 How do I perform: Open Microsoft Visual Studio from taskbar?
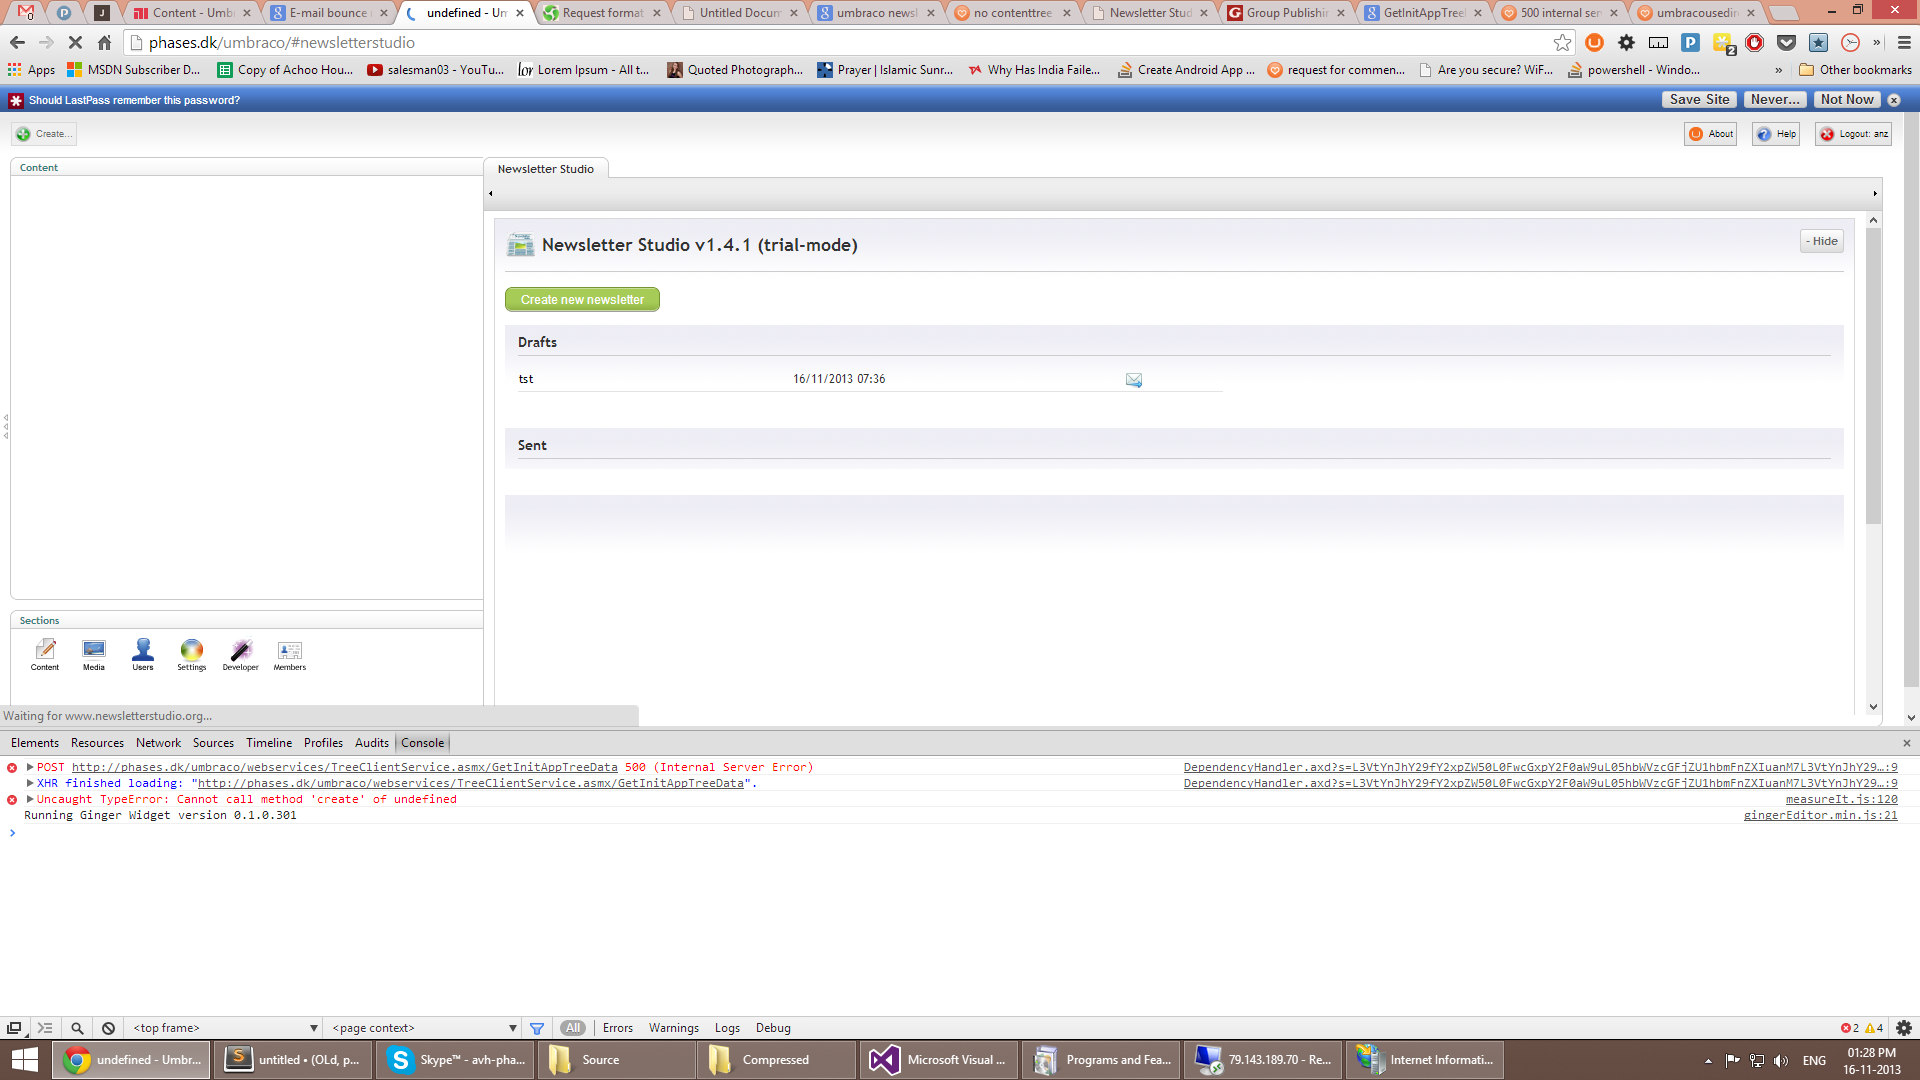click(x=939, y=1060)
